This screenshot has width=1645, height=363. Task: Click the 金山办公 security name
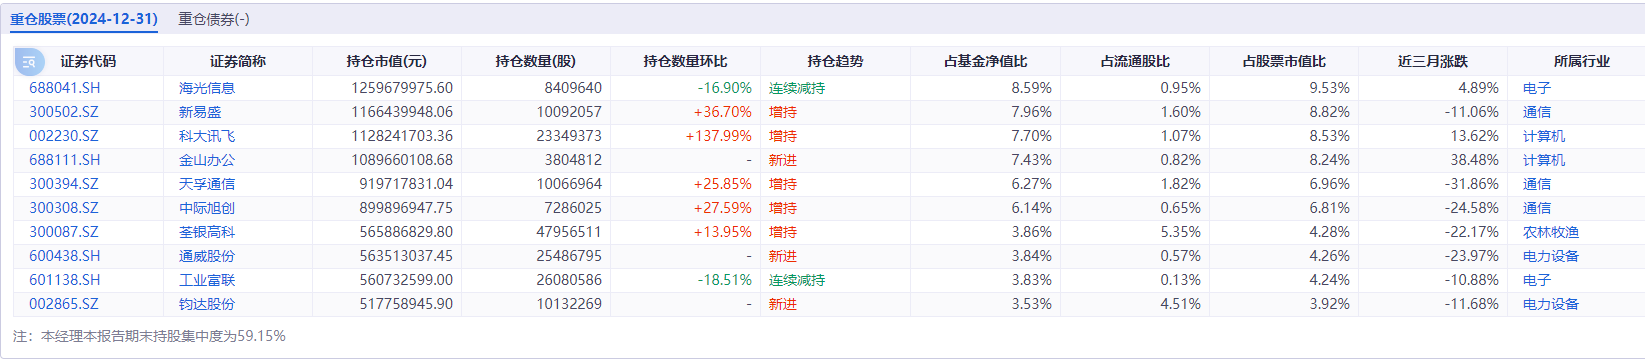coord(207,160)
